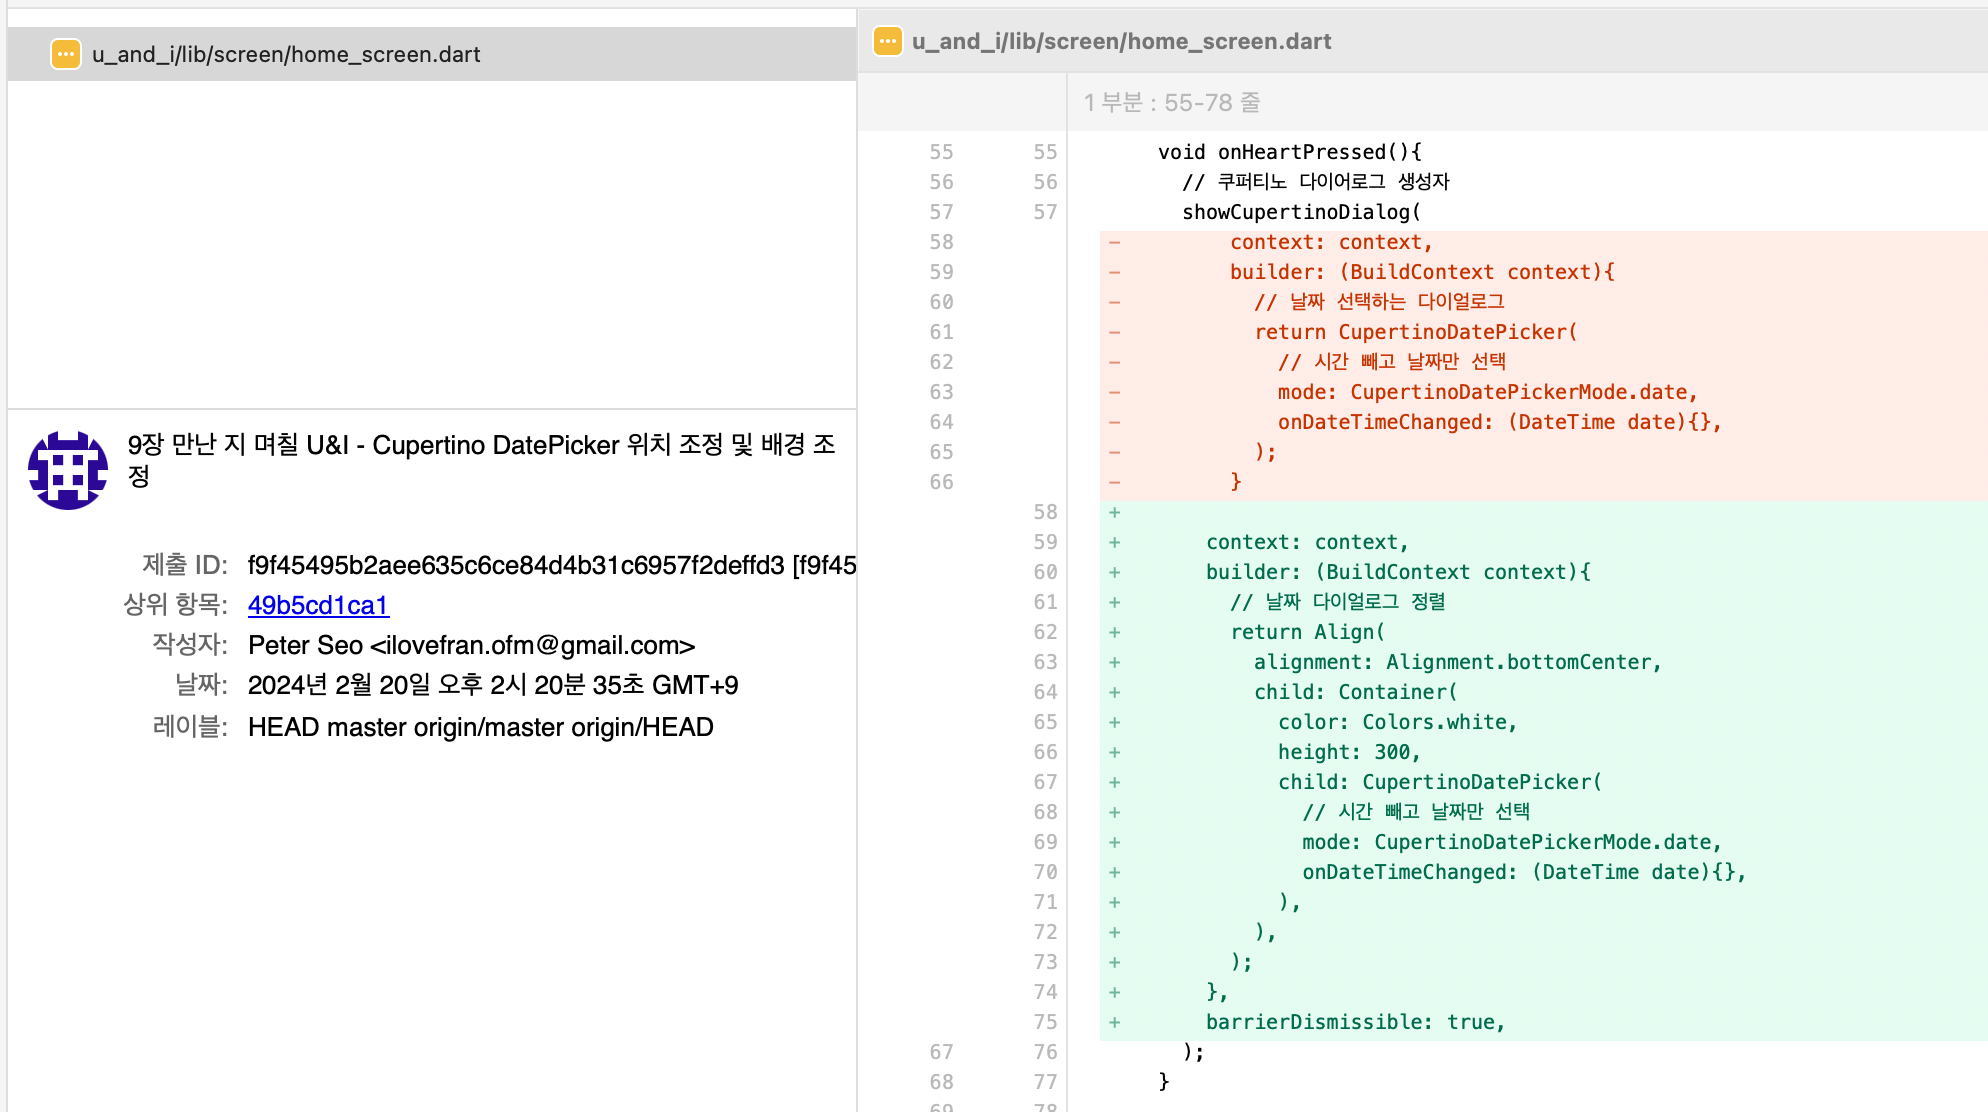
Task: Click the minus marker on the removed CupertinoDatePicker line
Action: point(1114,332)
